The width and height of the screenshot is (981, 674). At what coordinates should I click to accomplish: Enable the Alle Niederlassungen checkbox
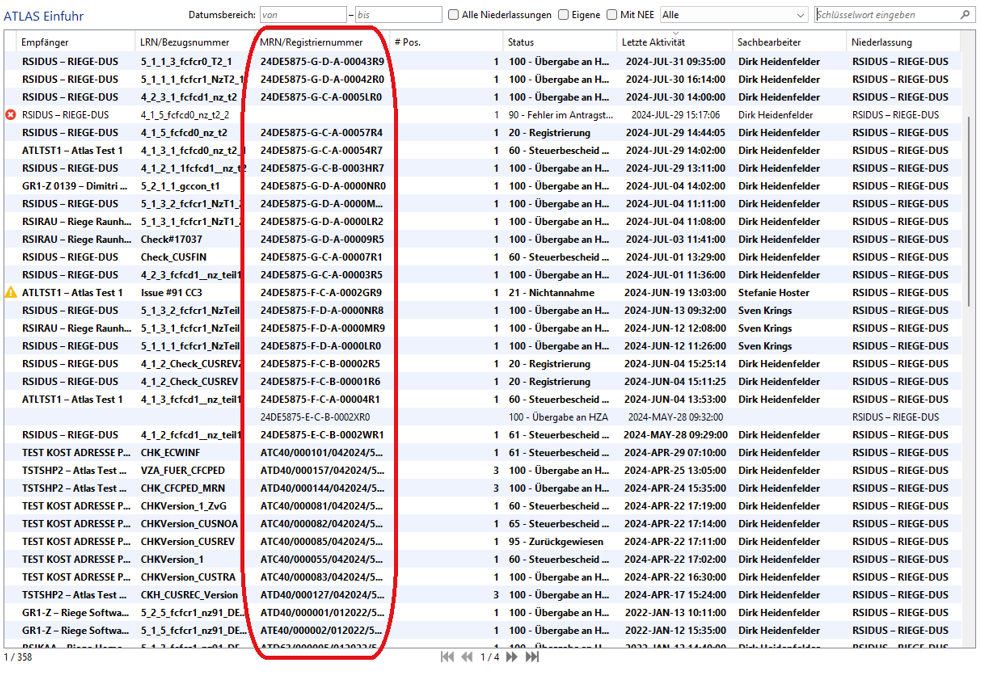[454, 15]
